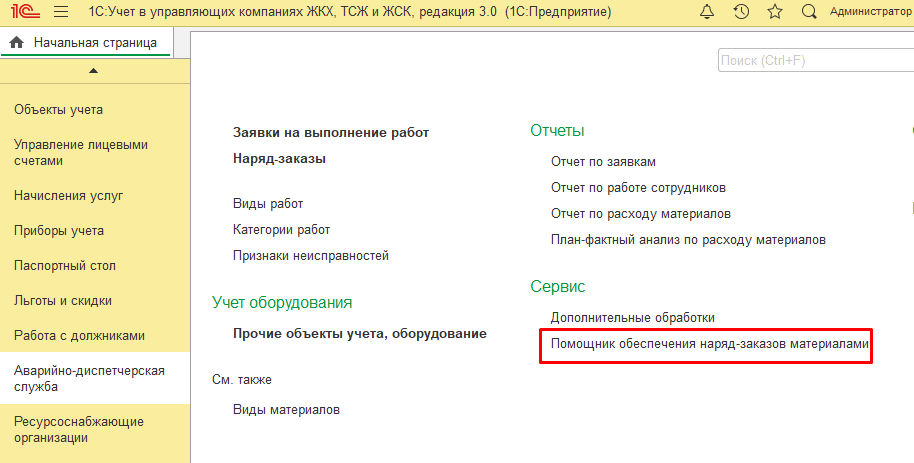
Task: Click the global search magnifier icon
Action: (x=808, y=12)
